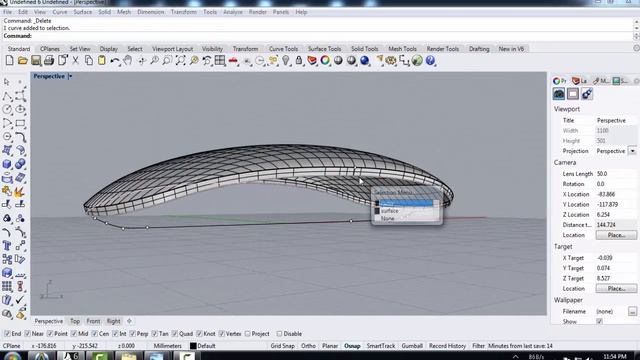Image resolution: width=640 pixels, height=360 pixels.
Task: Click the Place button for Camera Location
Action: point(616,235)
